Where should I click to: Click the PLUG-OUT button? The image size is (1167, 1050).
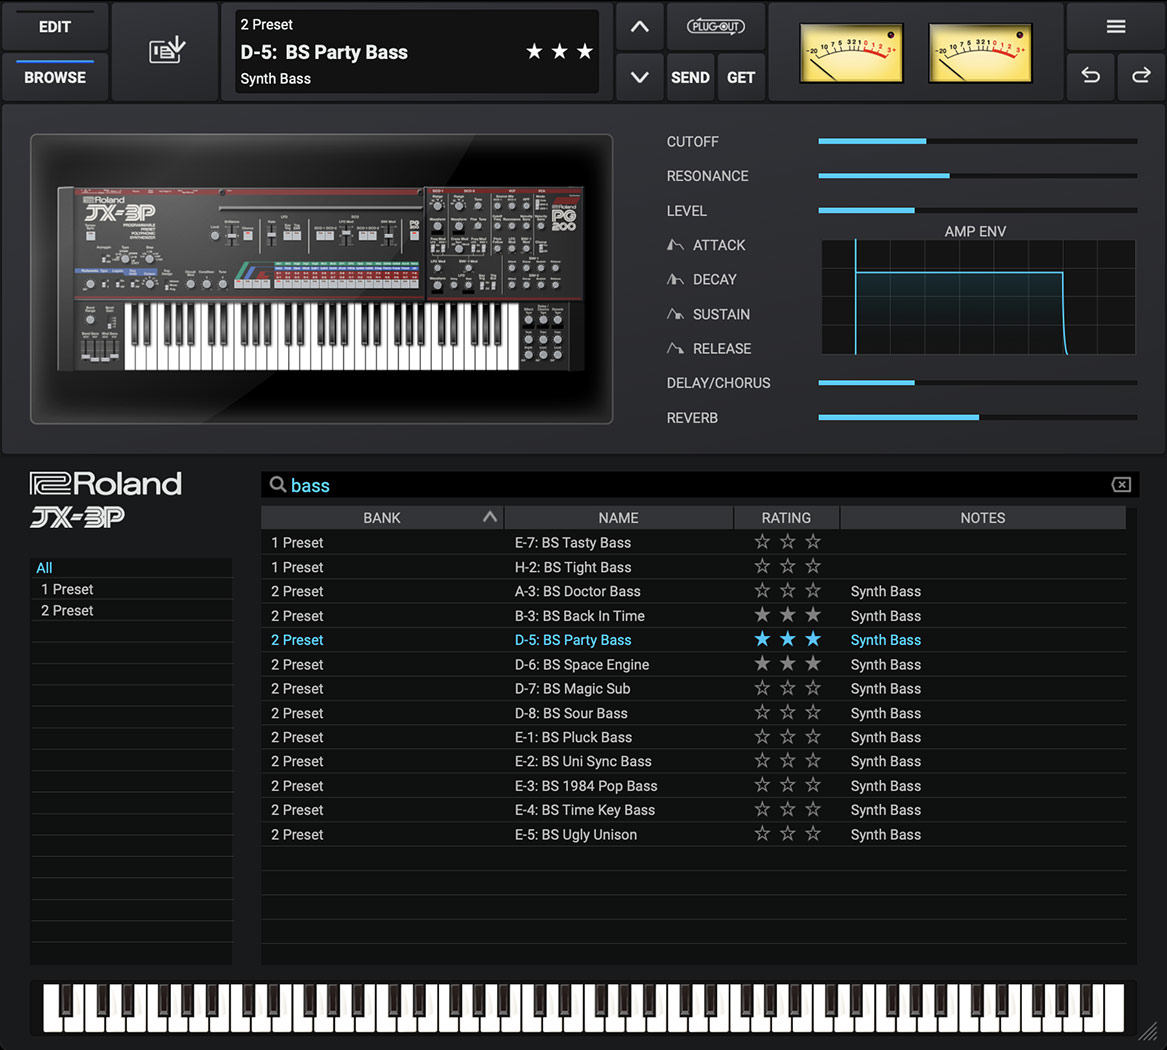pos(715,27)
